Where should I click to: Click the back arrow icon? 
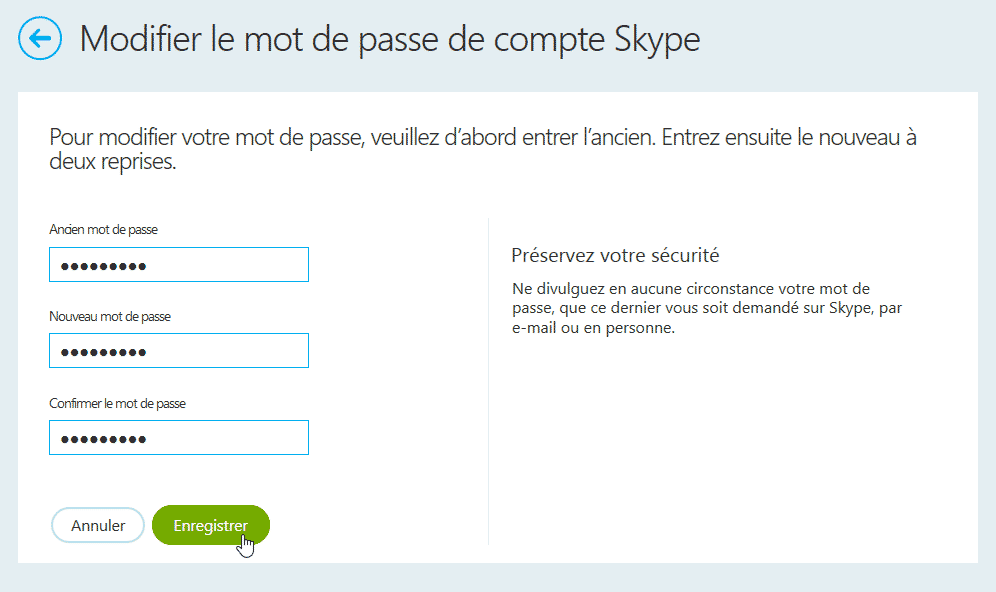click(x=40, y=39)
